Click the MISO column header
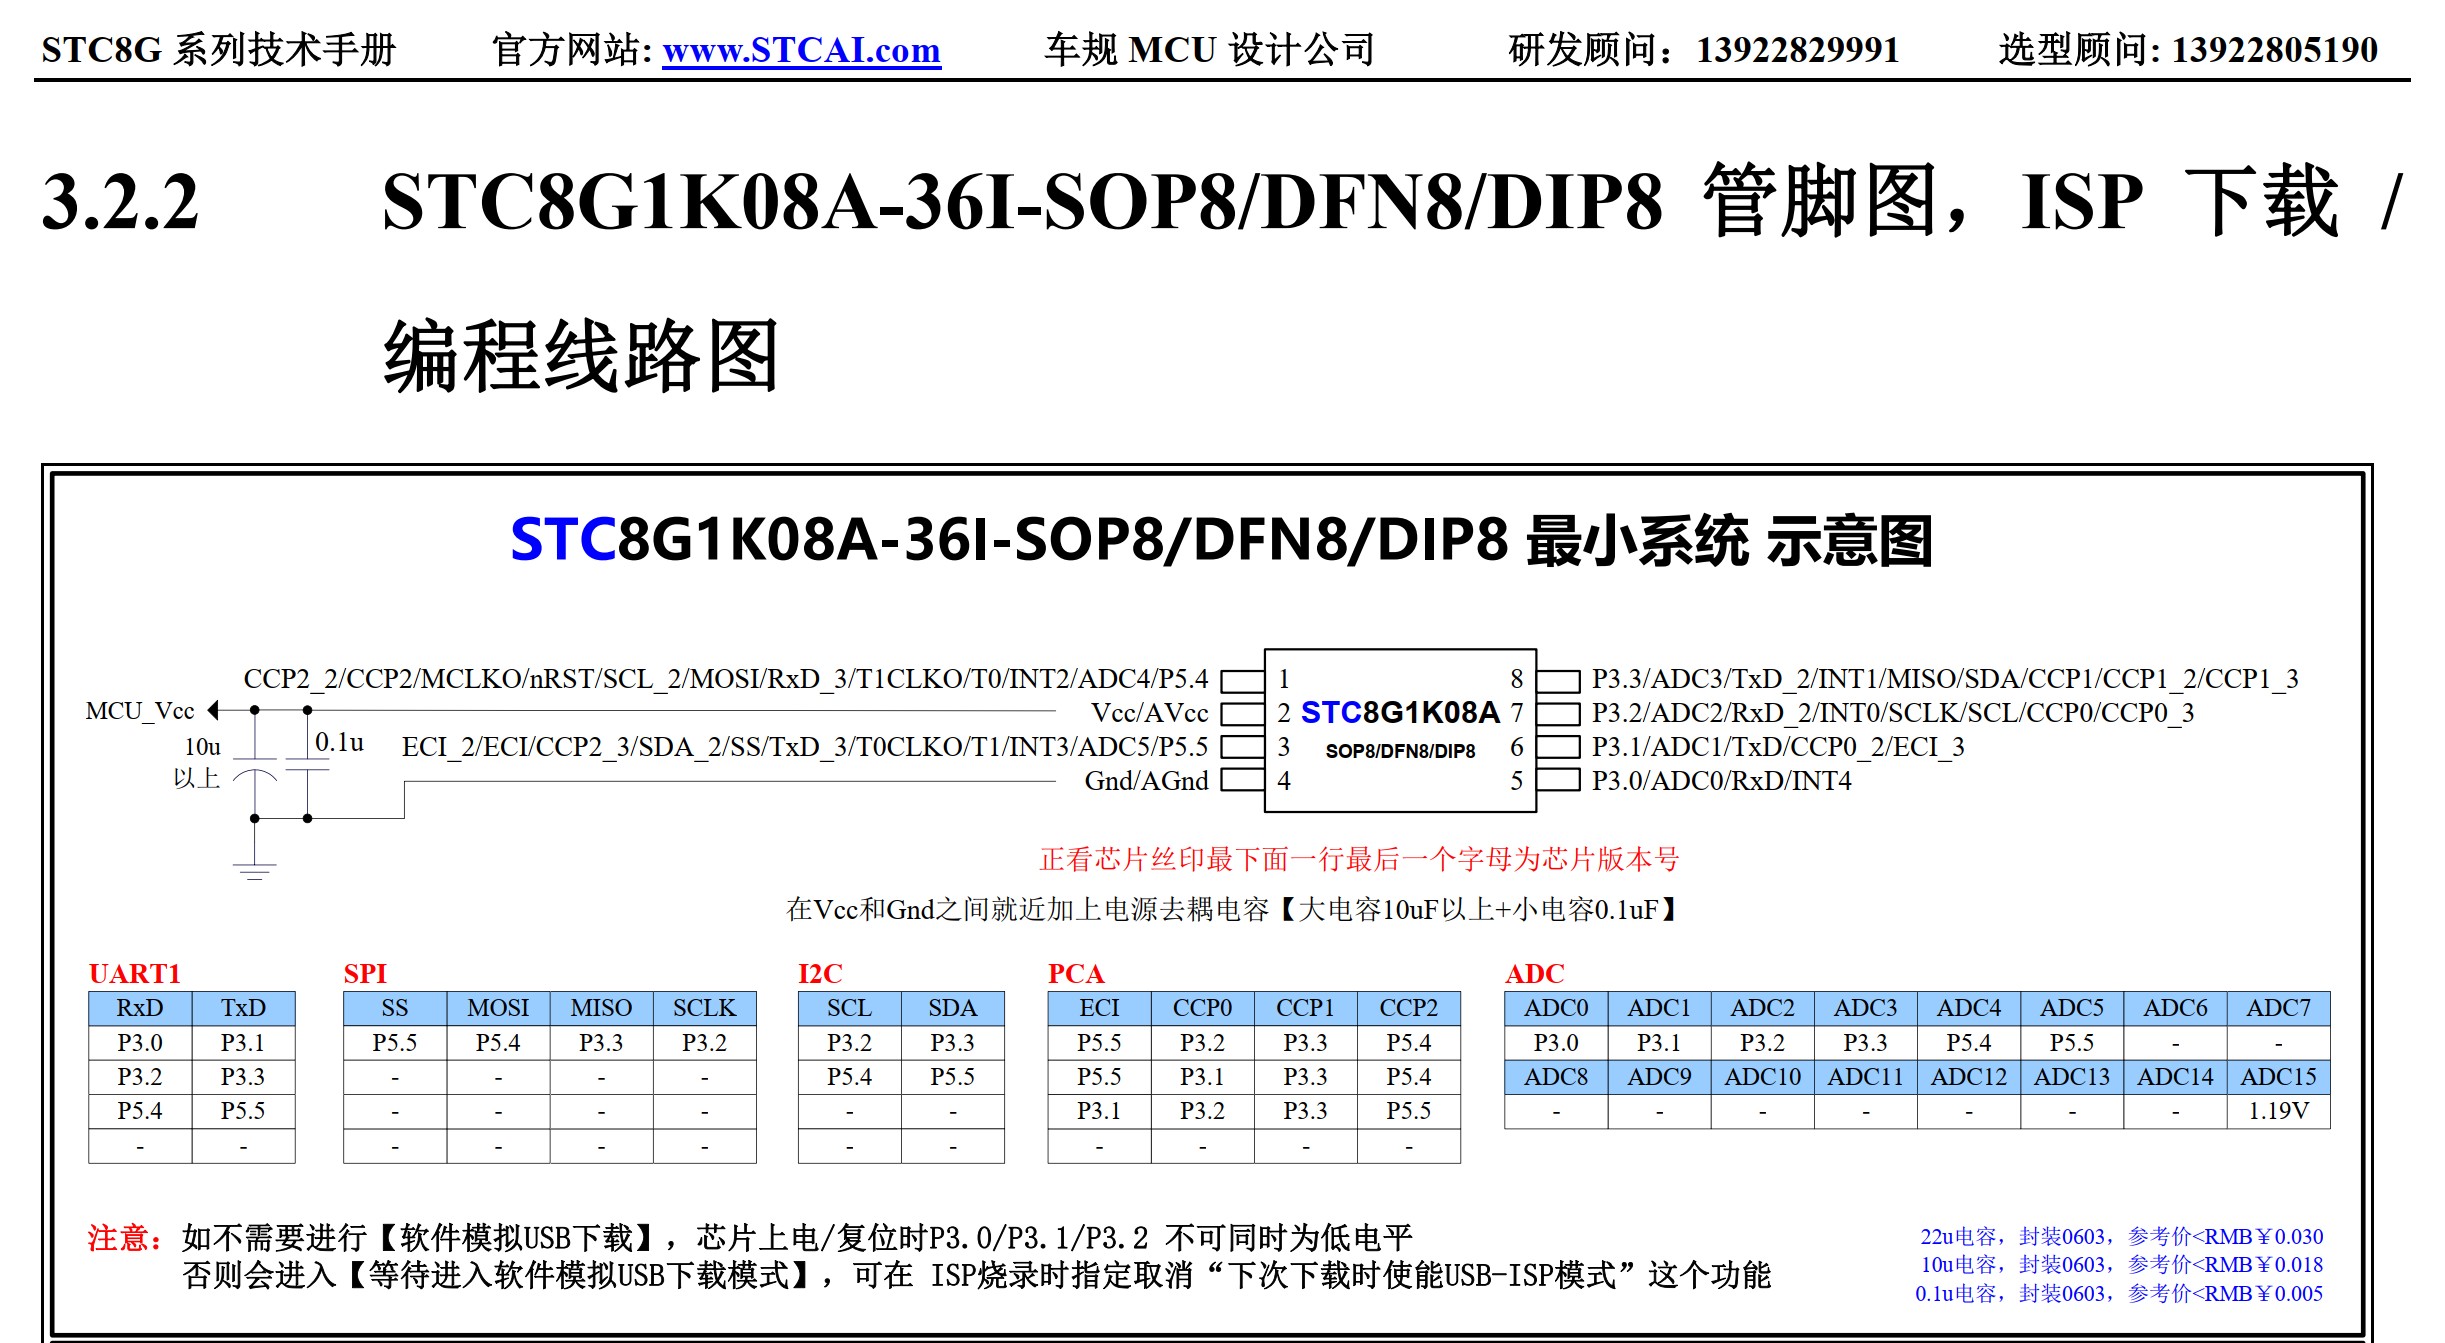Image resolution: width=2445 pixels, height=1343 pixels. tap(601, 1008)
